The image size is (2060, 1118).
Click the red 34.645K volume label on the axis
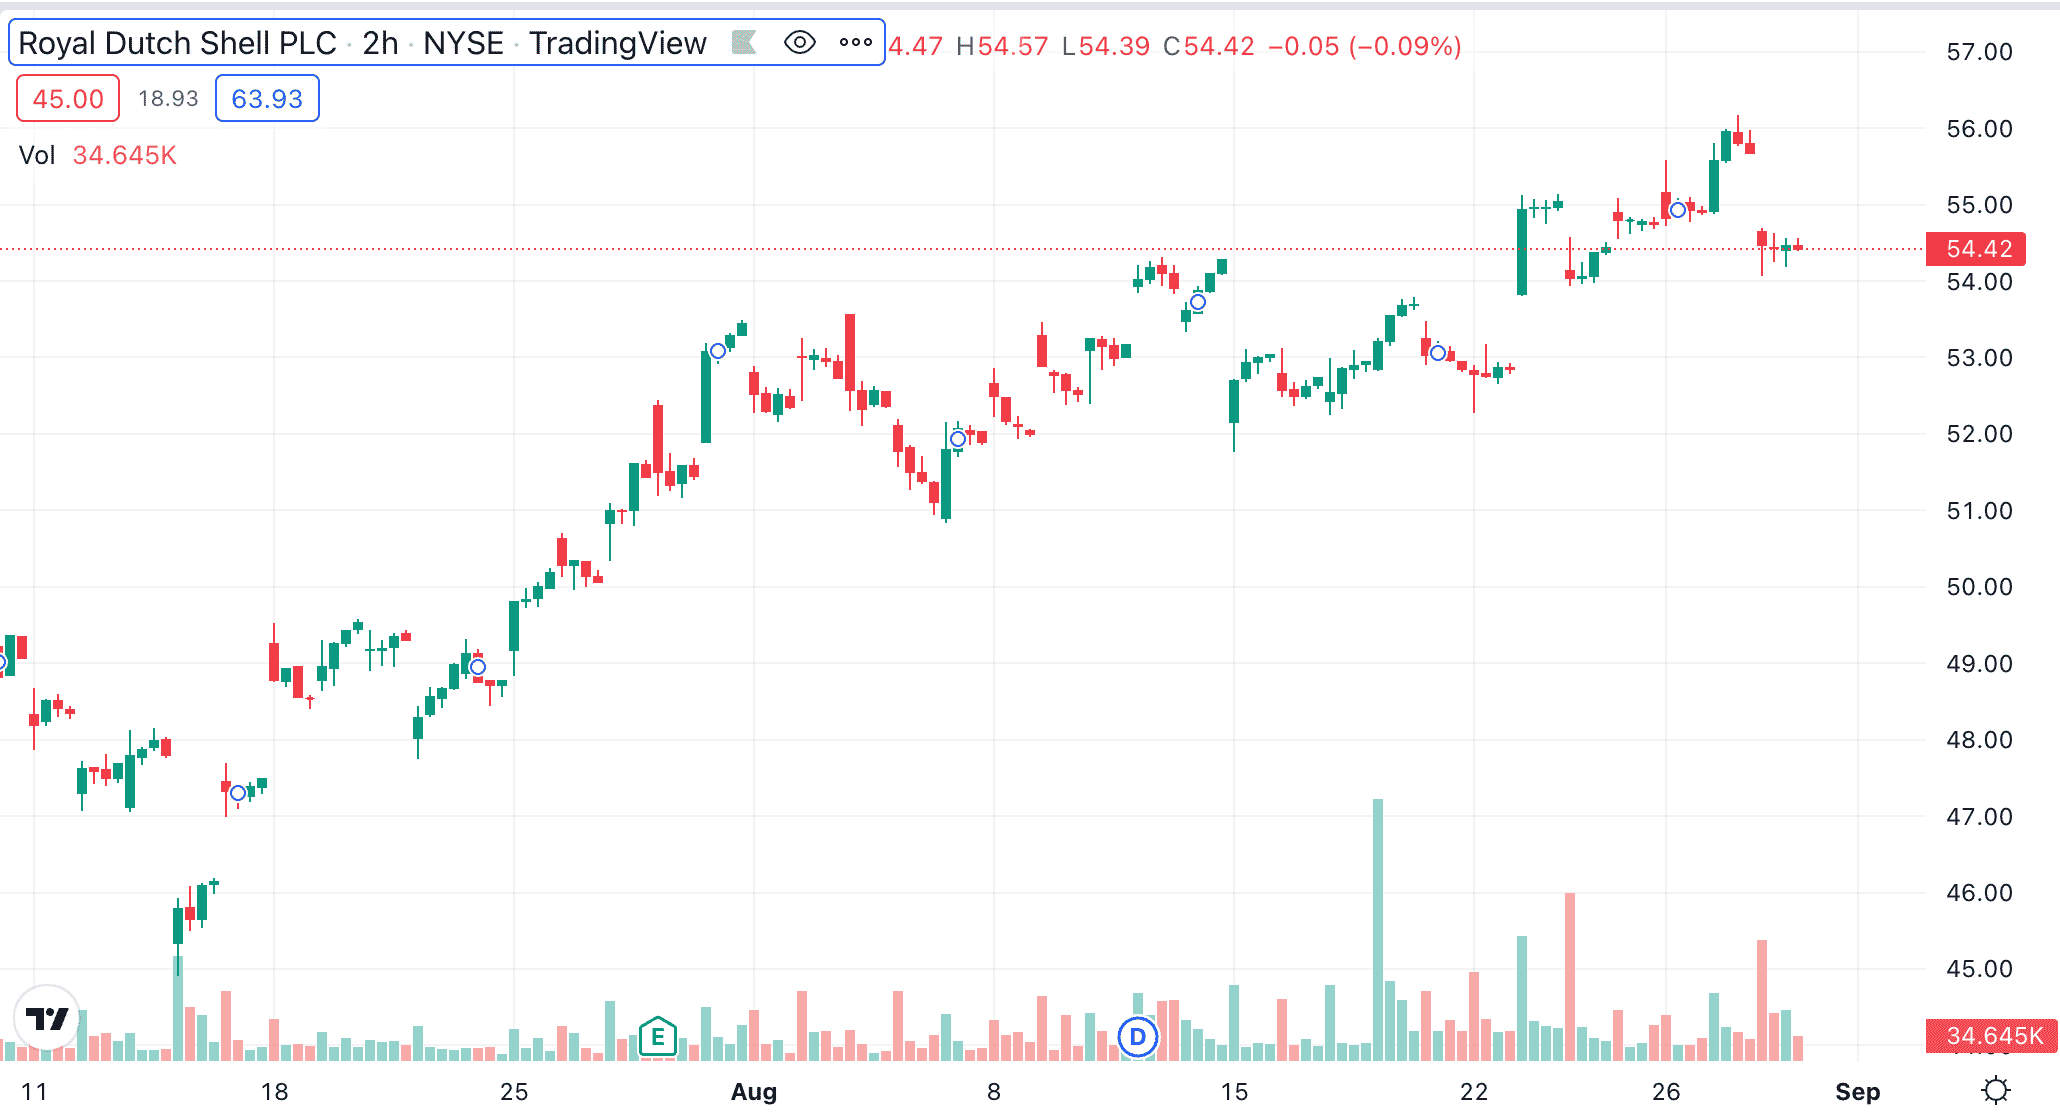(1991, 1036)
